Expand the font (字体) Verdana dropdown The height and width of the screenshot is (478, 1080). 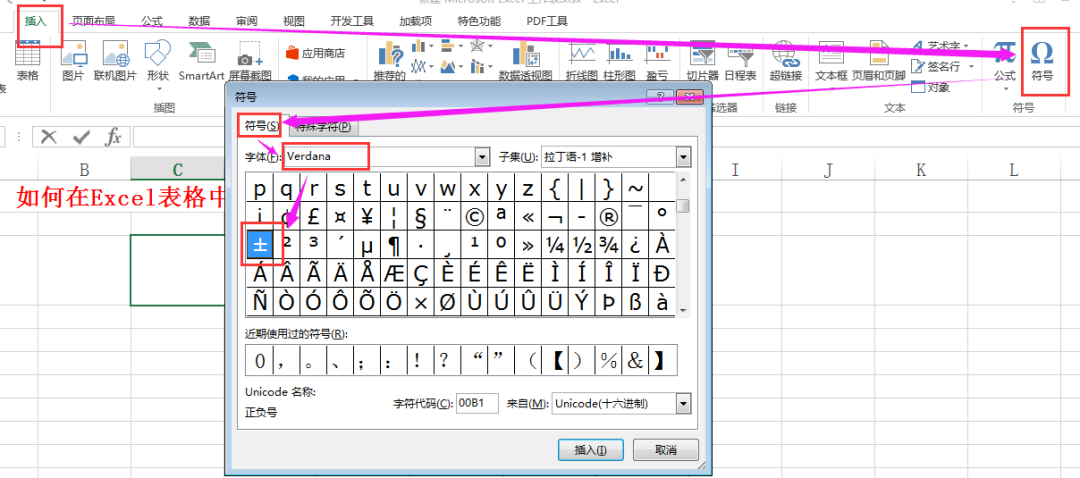[x=482, y=157]
